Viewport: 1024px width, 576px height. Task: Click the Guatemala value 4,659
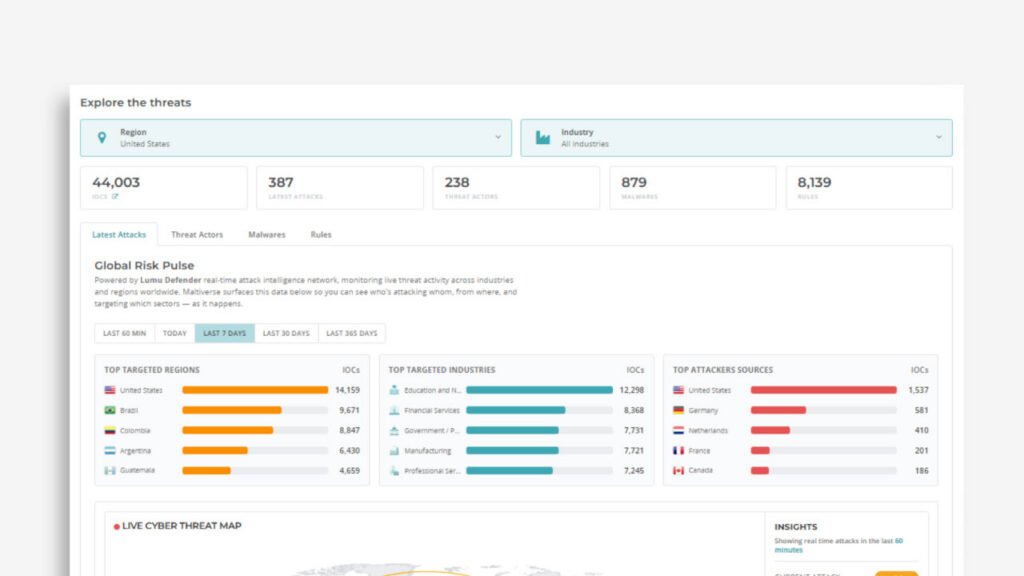coord(349,470)
